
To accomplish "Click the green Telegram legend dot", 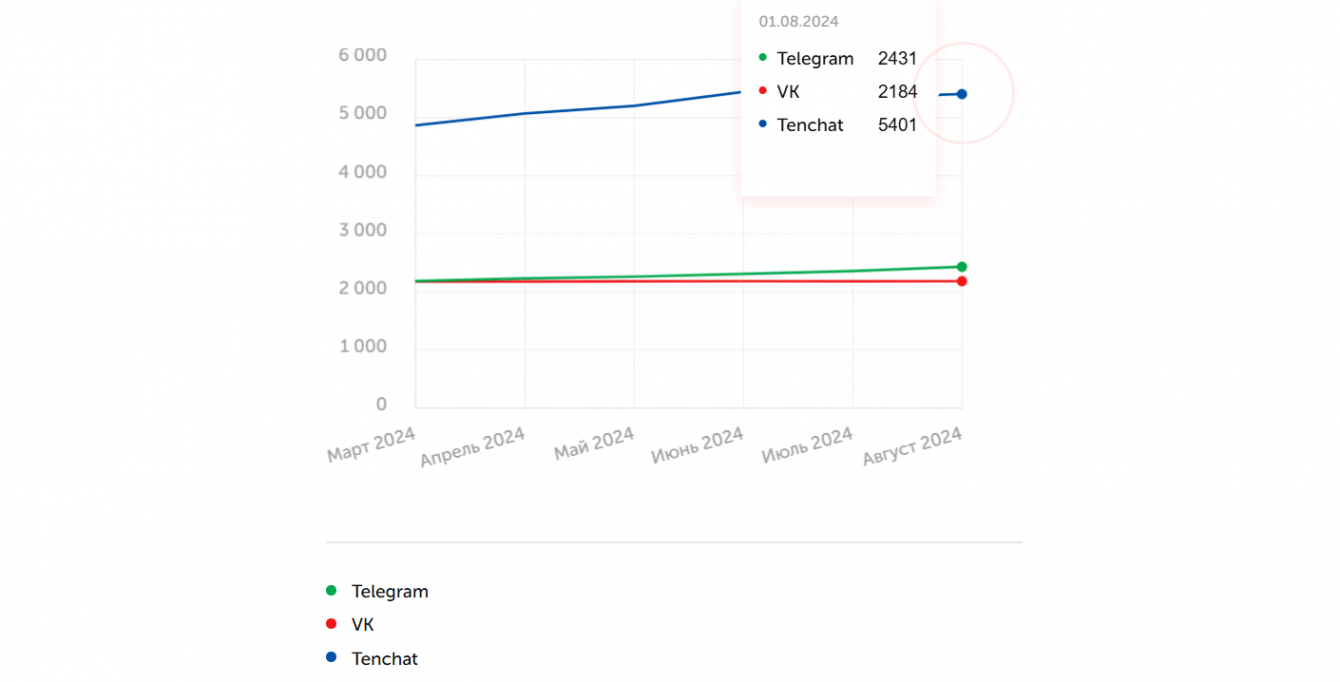I will pos(331,590).
